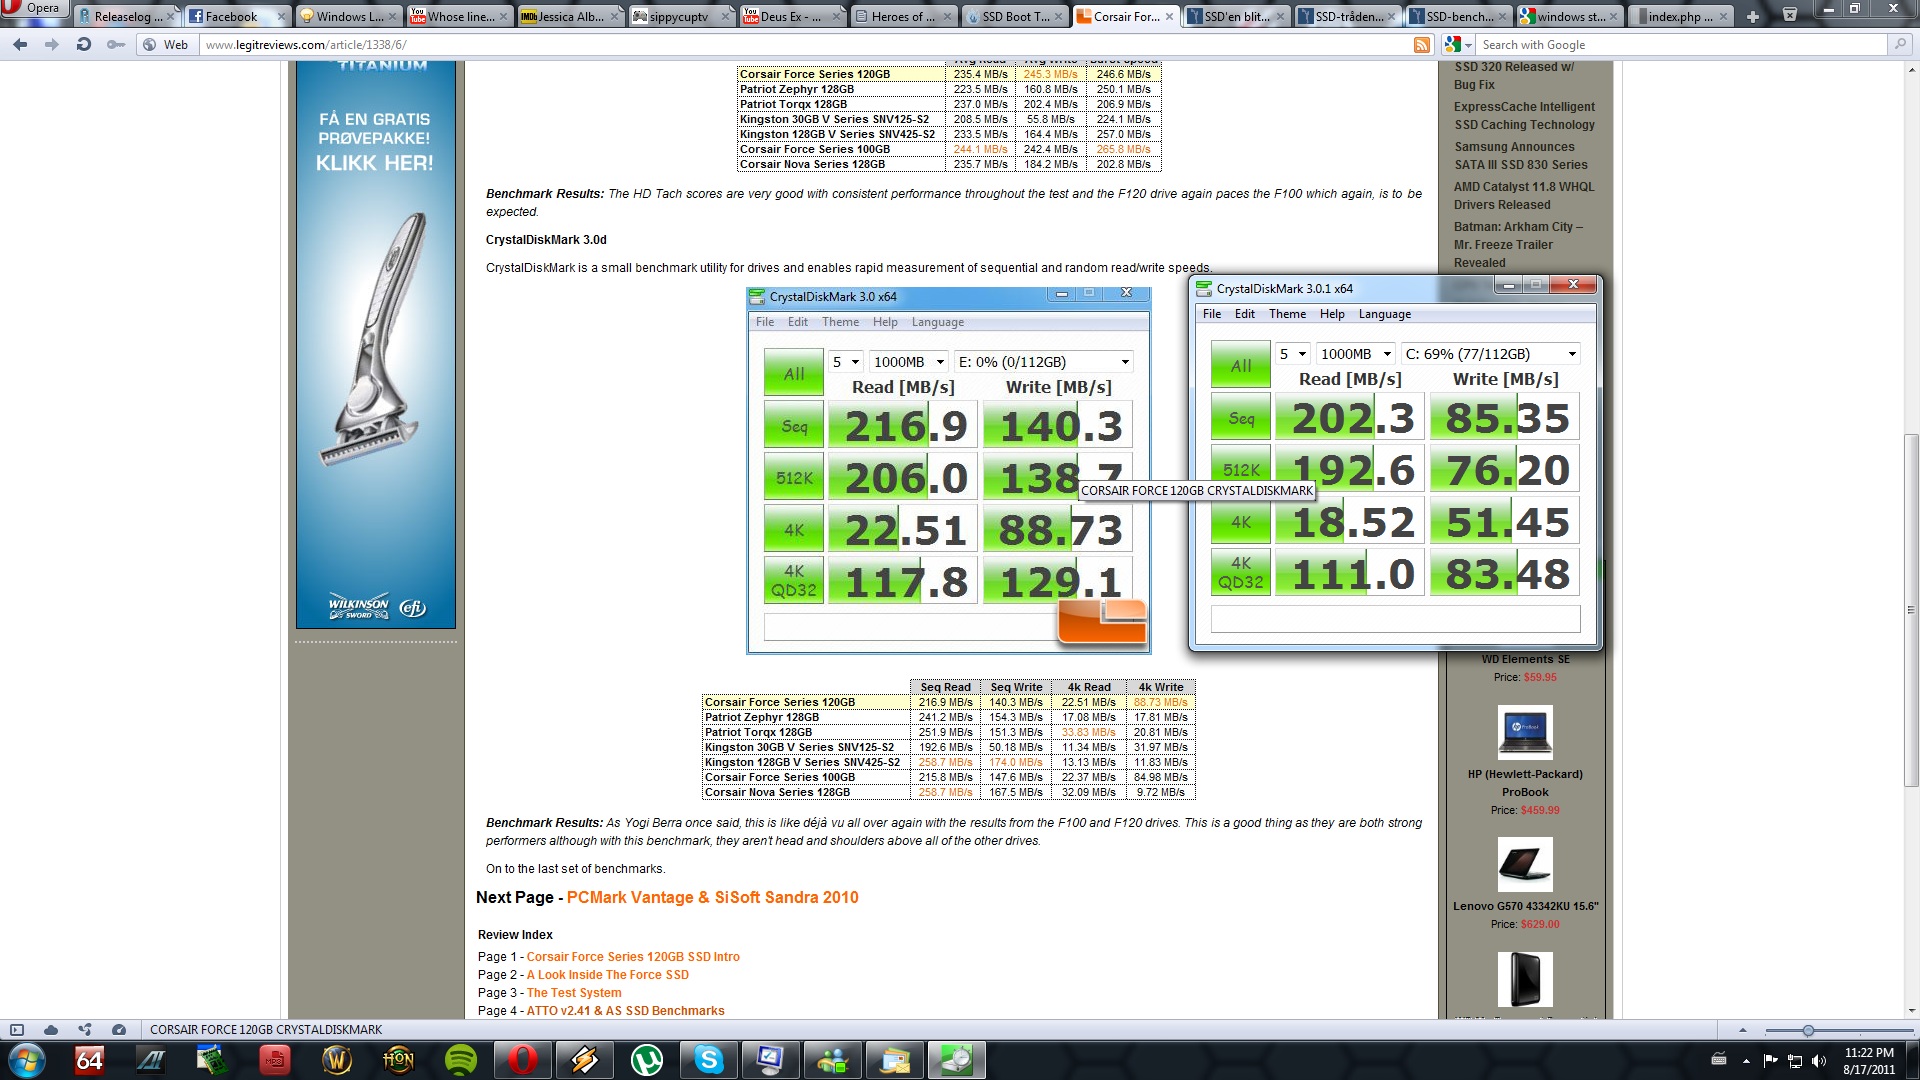Screen dimensions: 1920x1080
Task: Open a new tab with plus icon
Action: pyautogui.click(x=1753, y=17)
